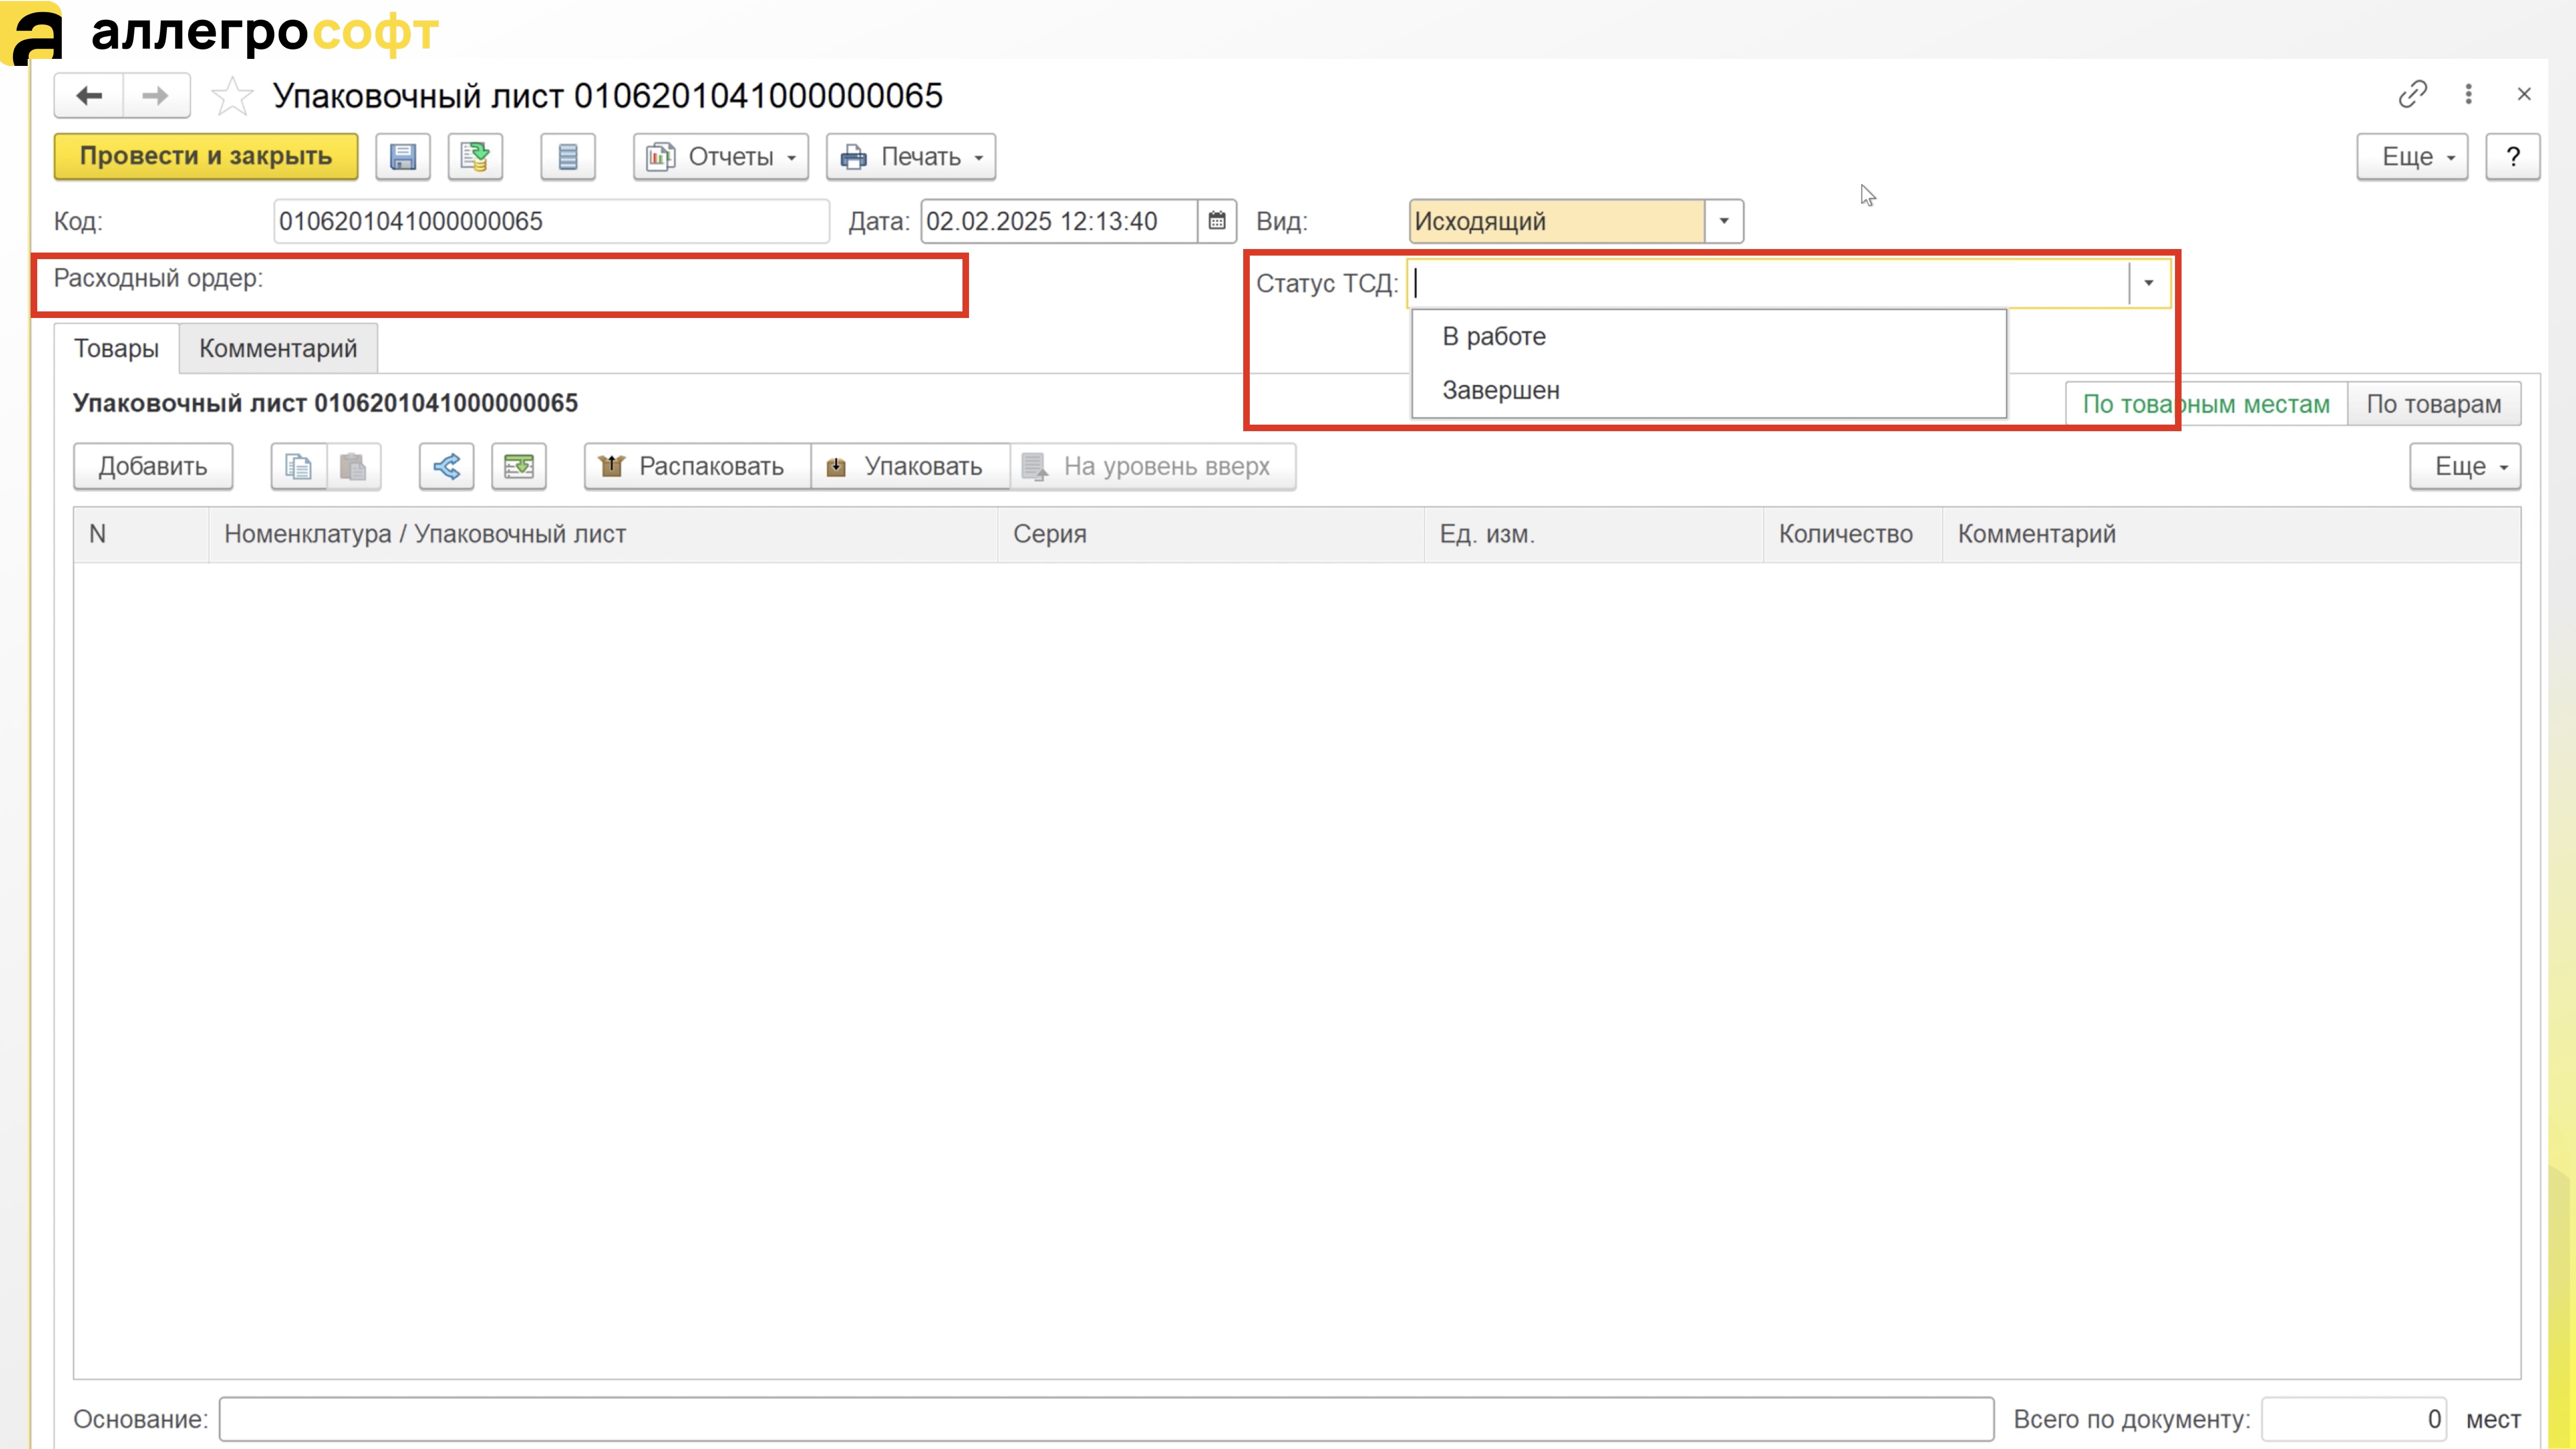Open the Вид dropdown arrow
The height and width of the screenshot is (1449, 2576).
pos(1724,221)
